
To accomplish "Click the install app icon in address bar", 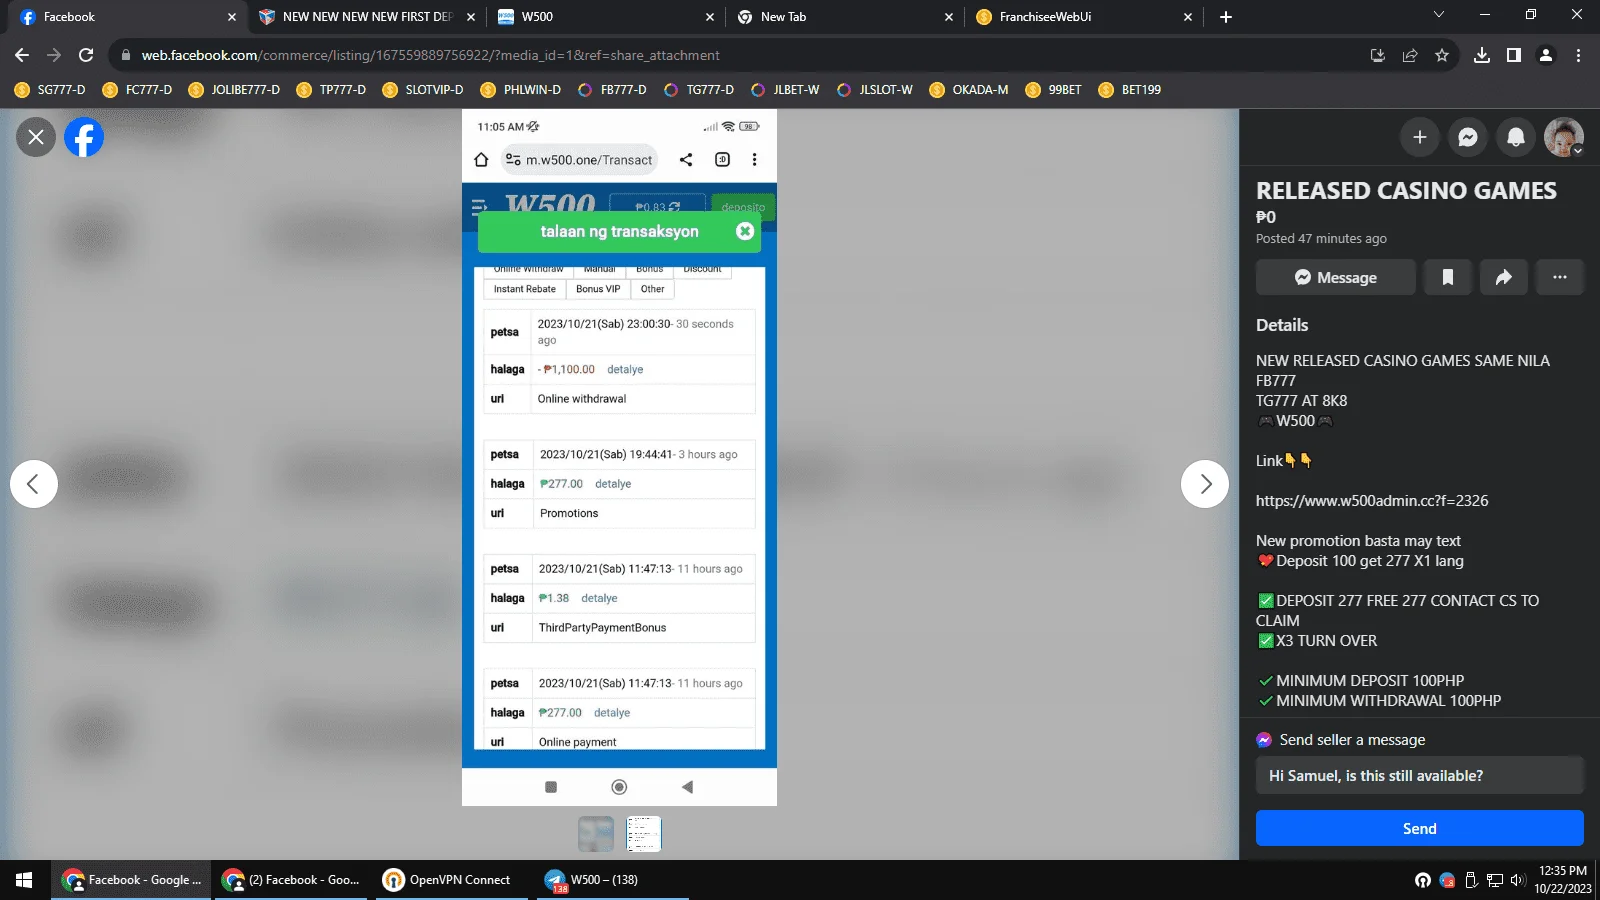I will 1378,55.
